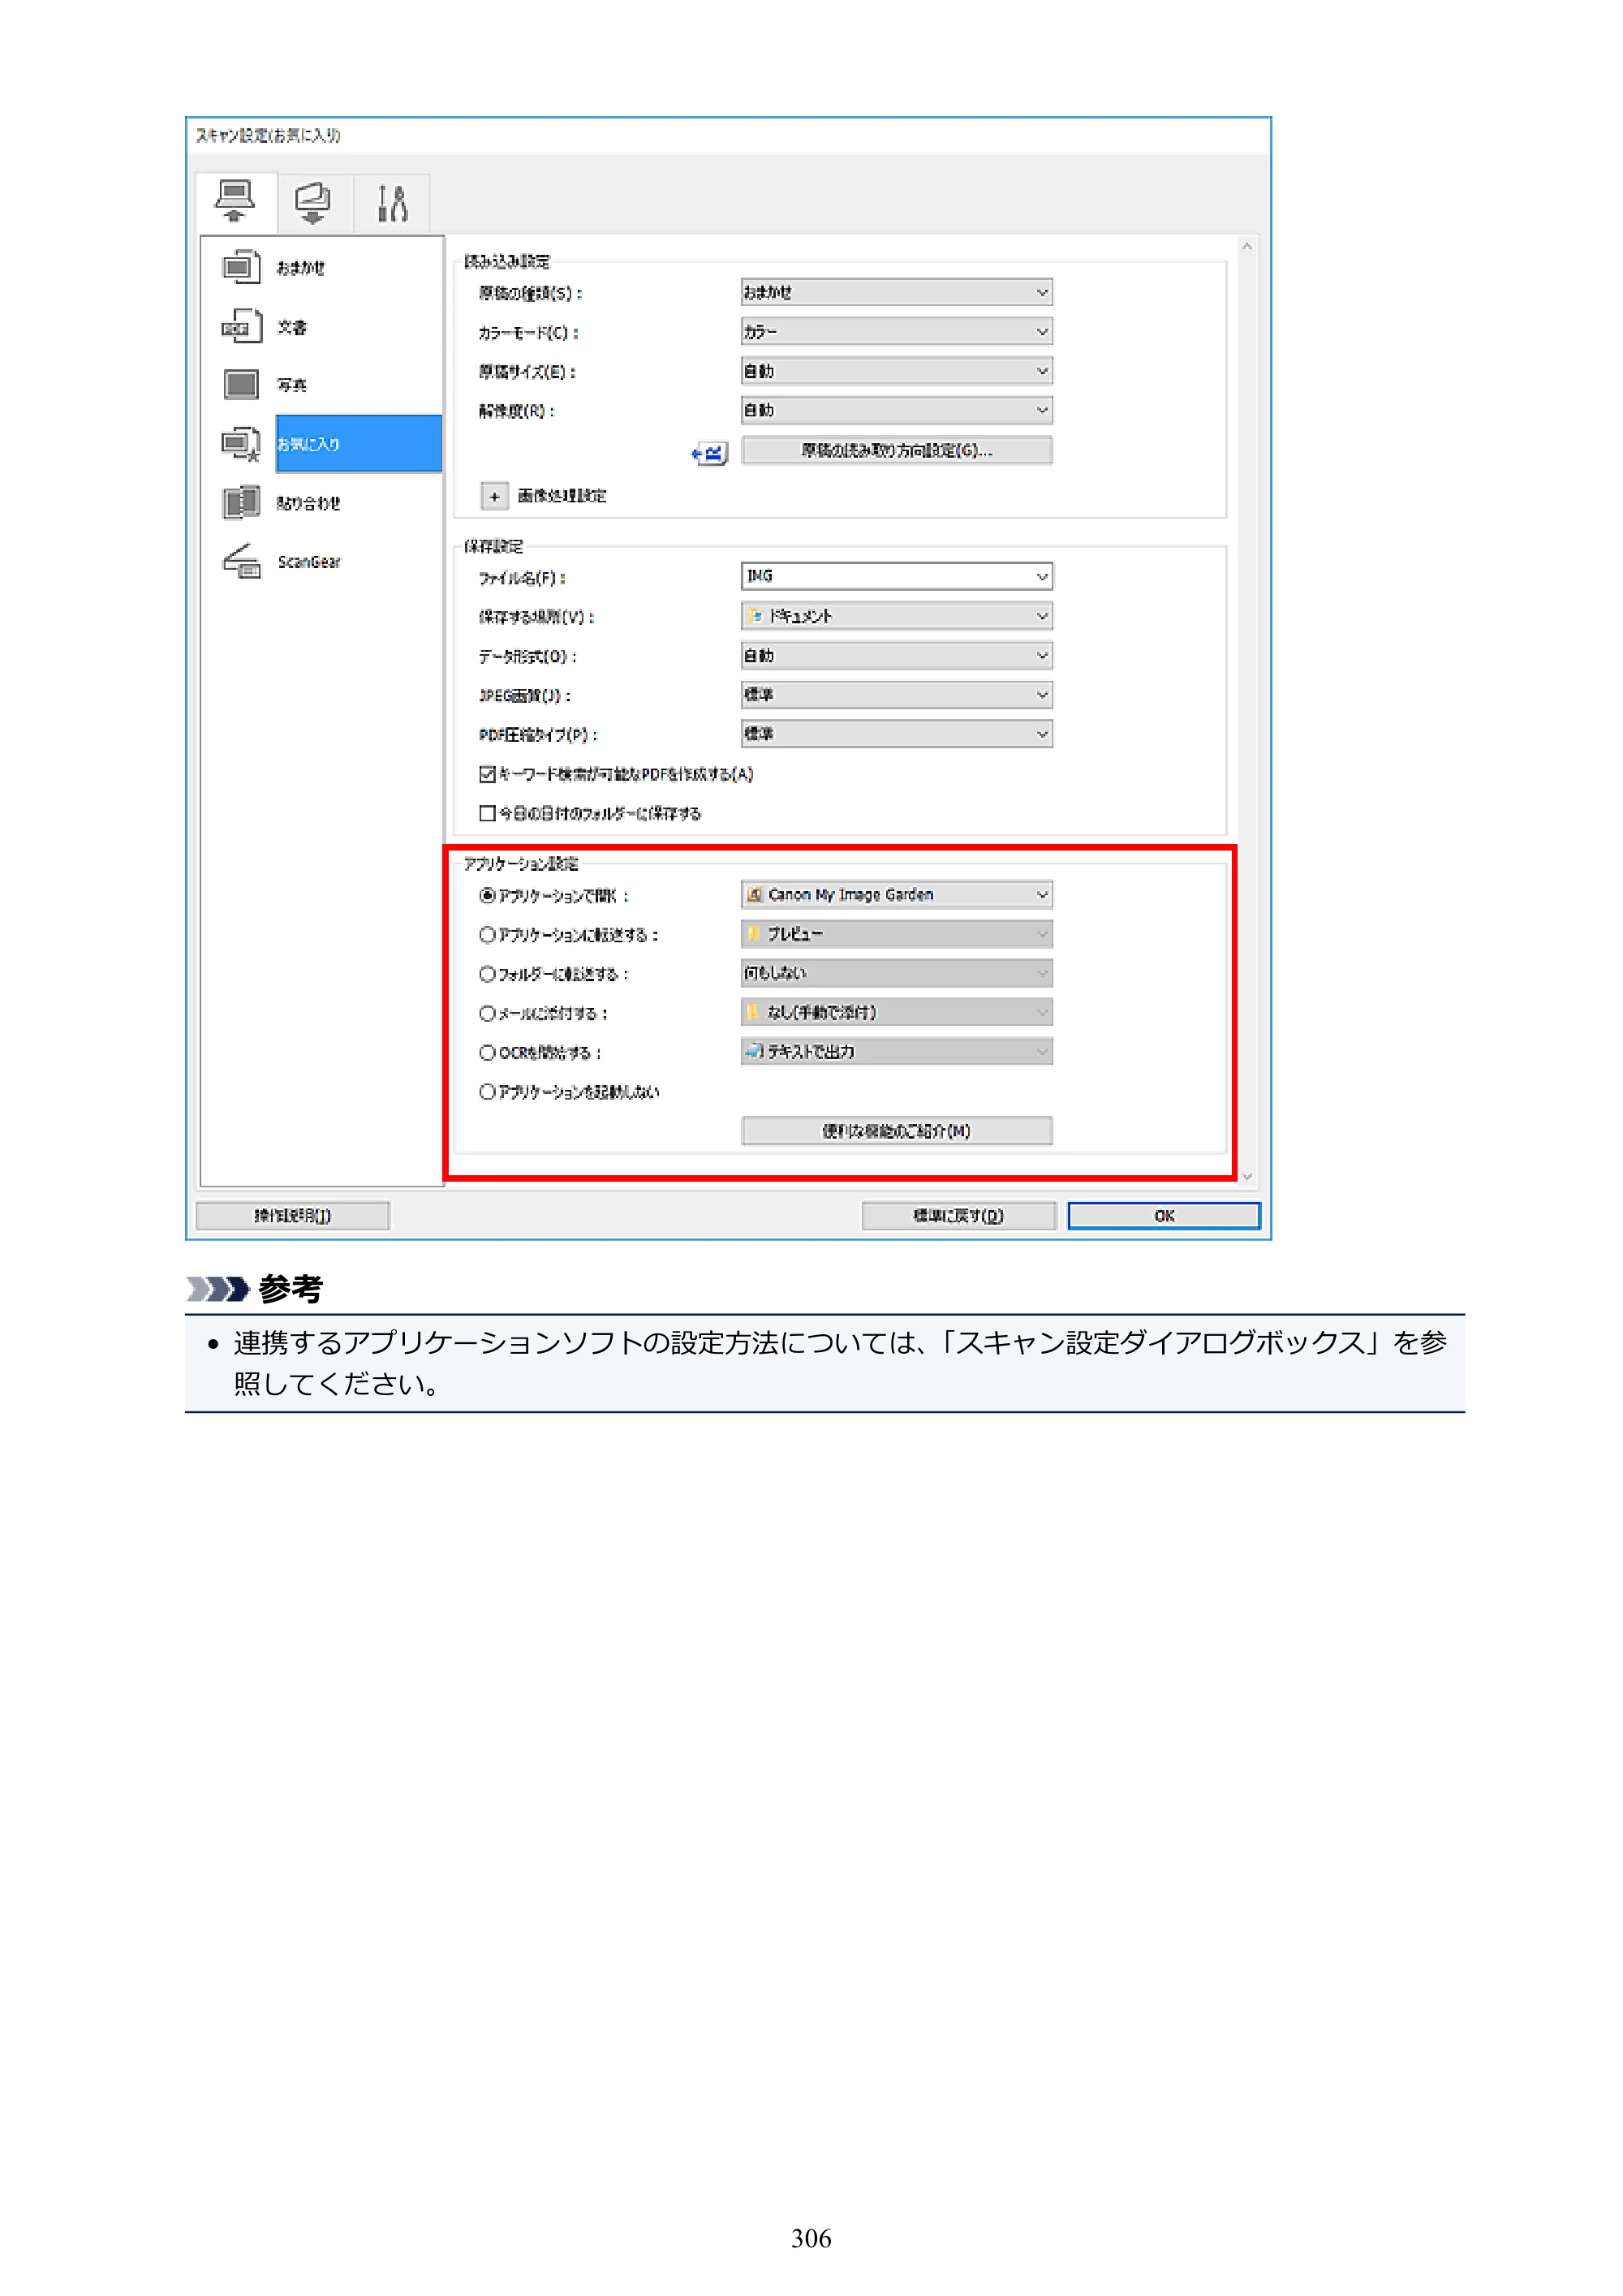
Task: Select the ScanGear icon
Action: [x=241, y=561]
